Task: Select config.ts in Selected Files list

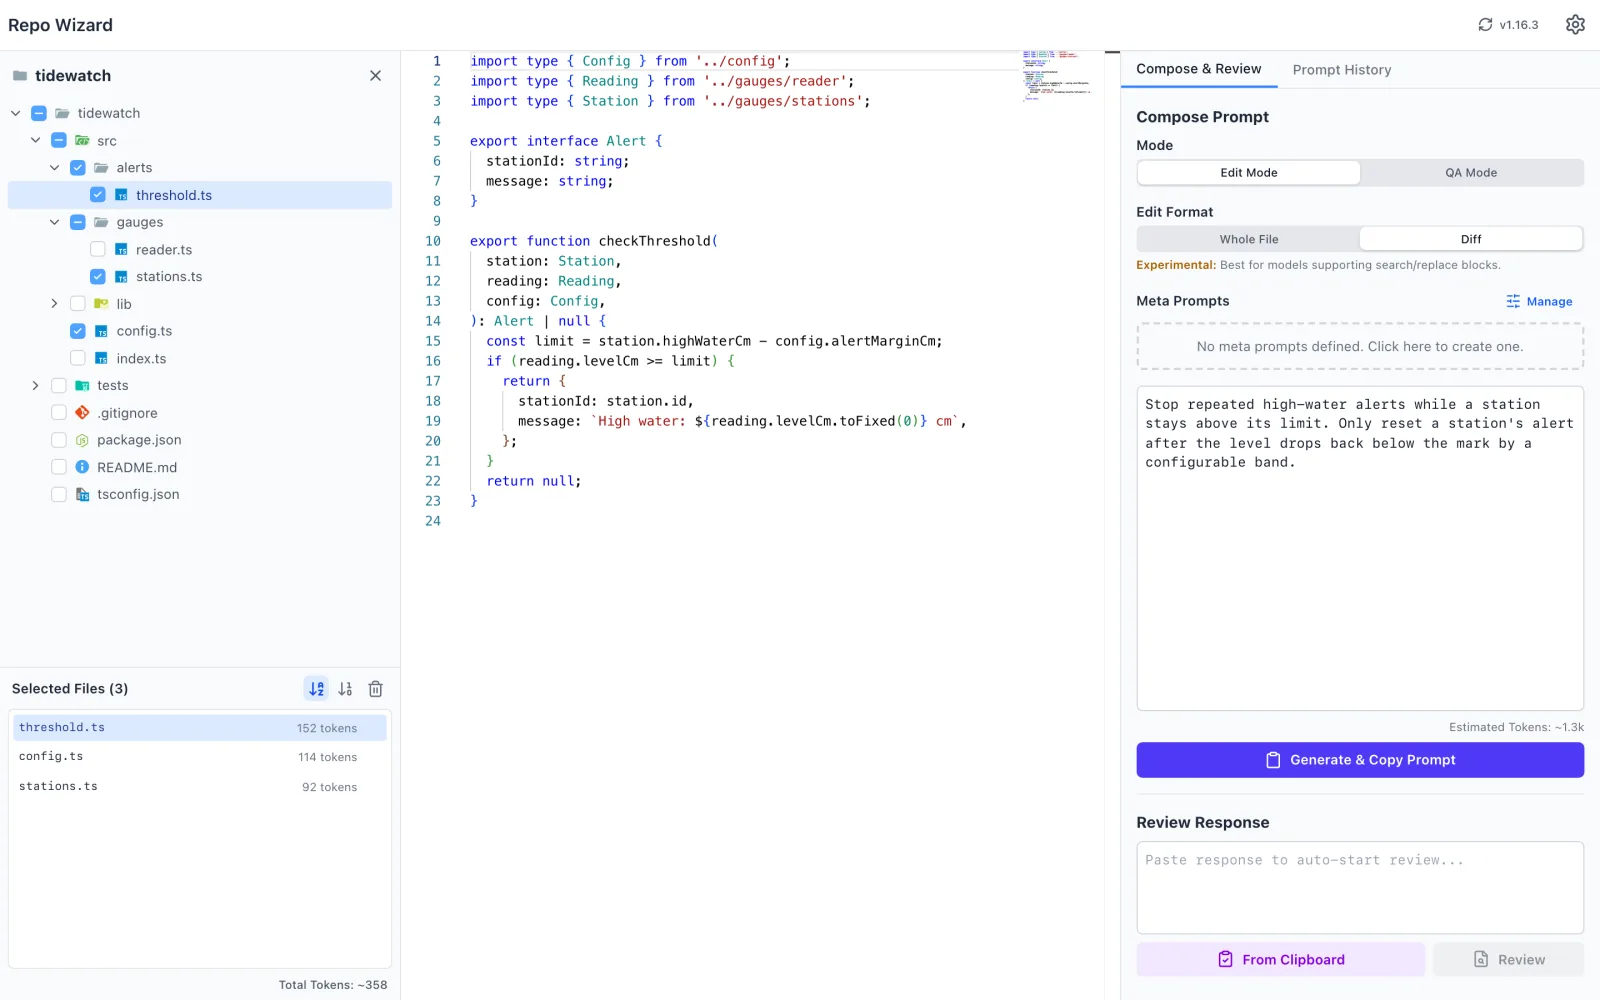Action: [x=200, y=757]
